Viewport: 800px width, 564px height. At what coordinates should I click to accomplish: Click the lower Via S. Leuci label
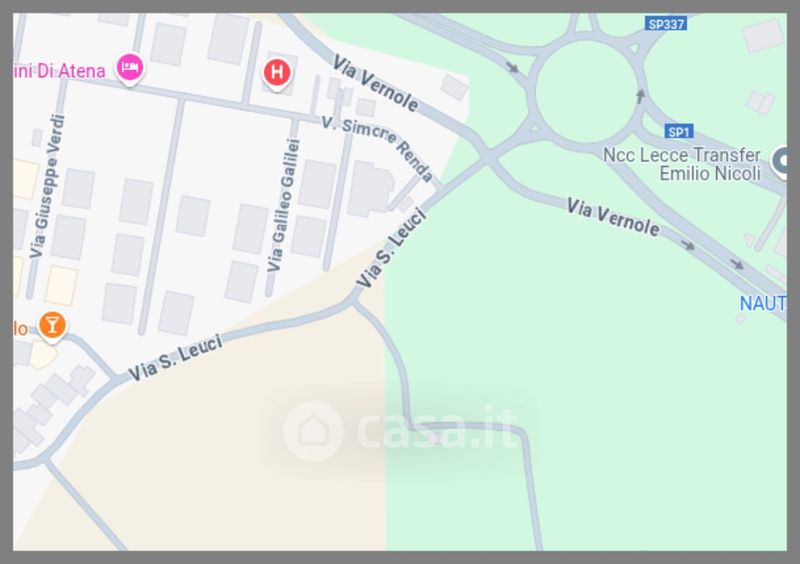coord(175,357)
